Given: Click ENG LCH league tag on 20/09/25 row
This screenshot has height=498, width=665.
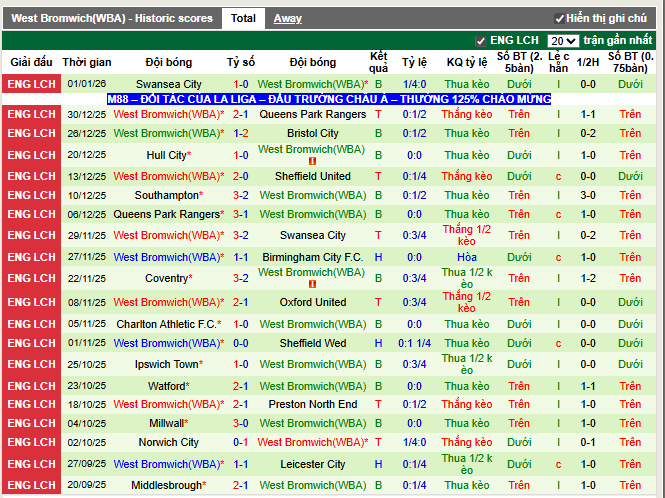Looking at the screenshot, I should pyautogui.click(x=31, y=485).
